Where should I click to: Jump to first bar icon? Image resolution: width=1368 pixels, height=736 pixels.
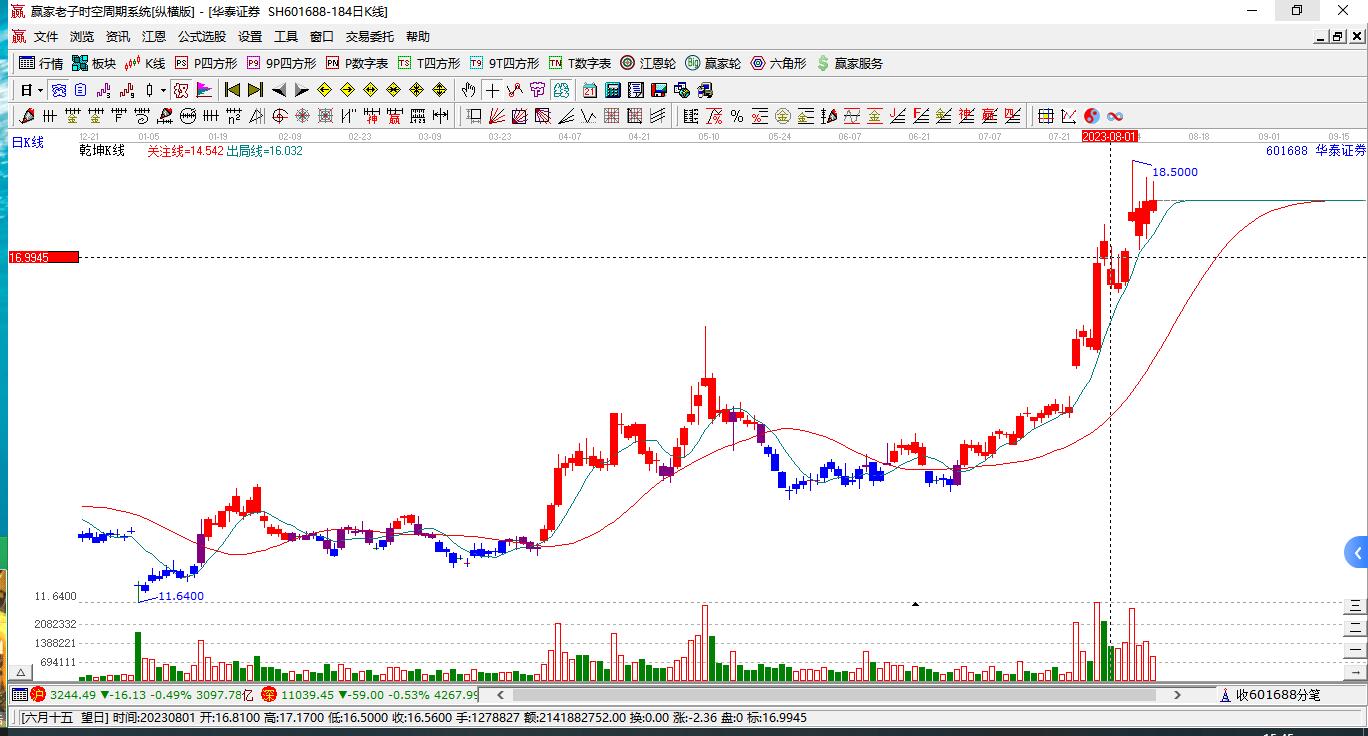point(232,90)
